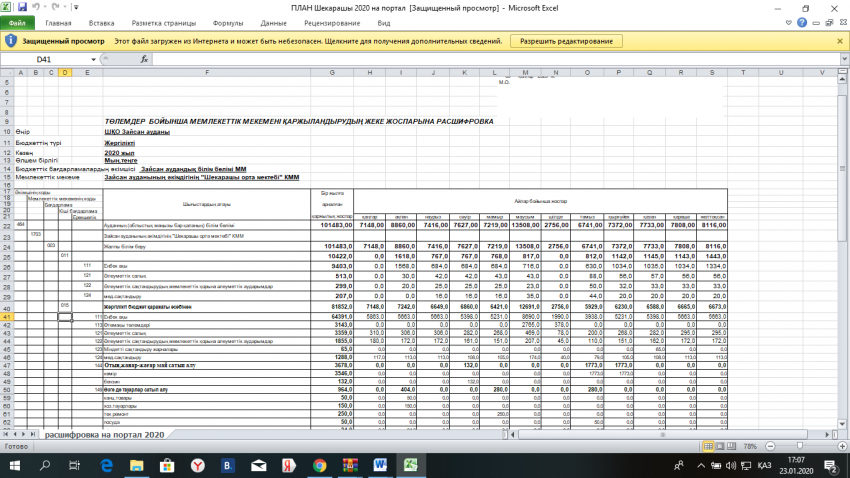
Task: Click vertical scrollbar up arrow
Action: [x=842, y=80]
